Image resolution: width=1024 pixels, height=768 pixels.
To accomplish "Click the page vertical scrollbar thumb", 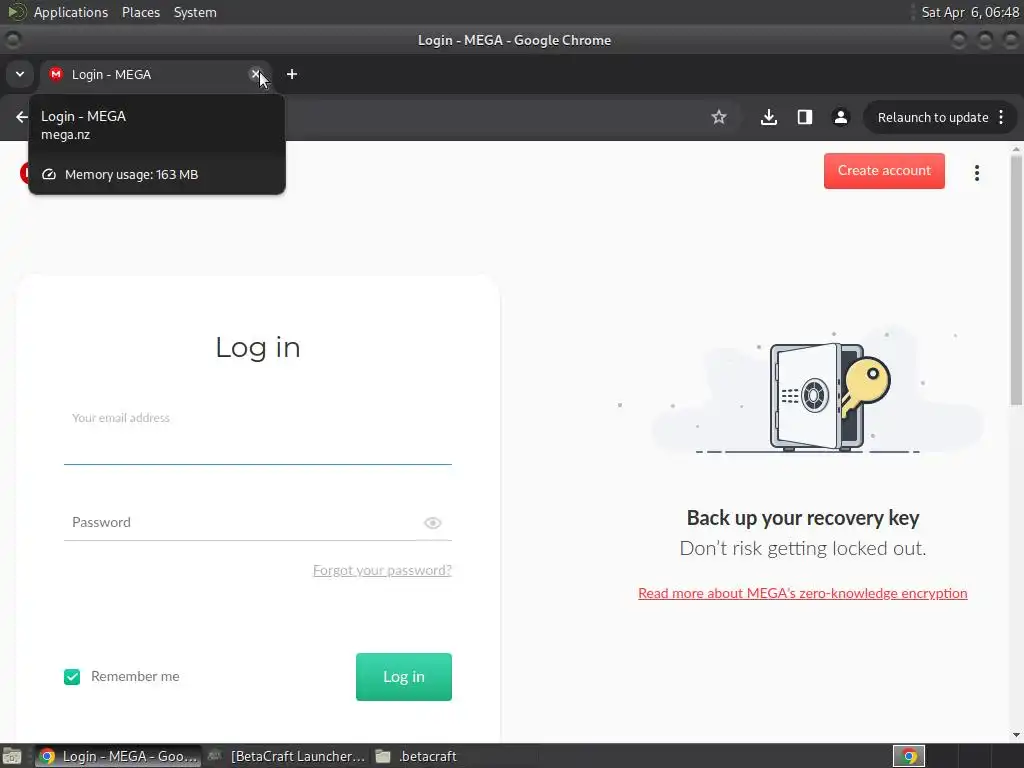I will point(1016,281).
